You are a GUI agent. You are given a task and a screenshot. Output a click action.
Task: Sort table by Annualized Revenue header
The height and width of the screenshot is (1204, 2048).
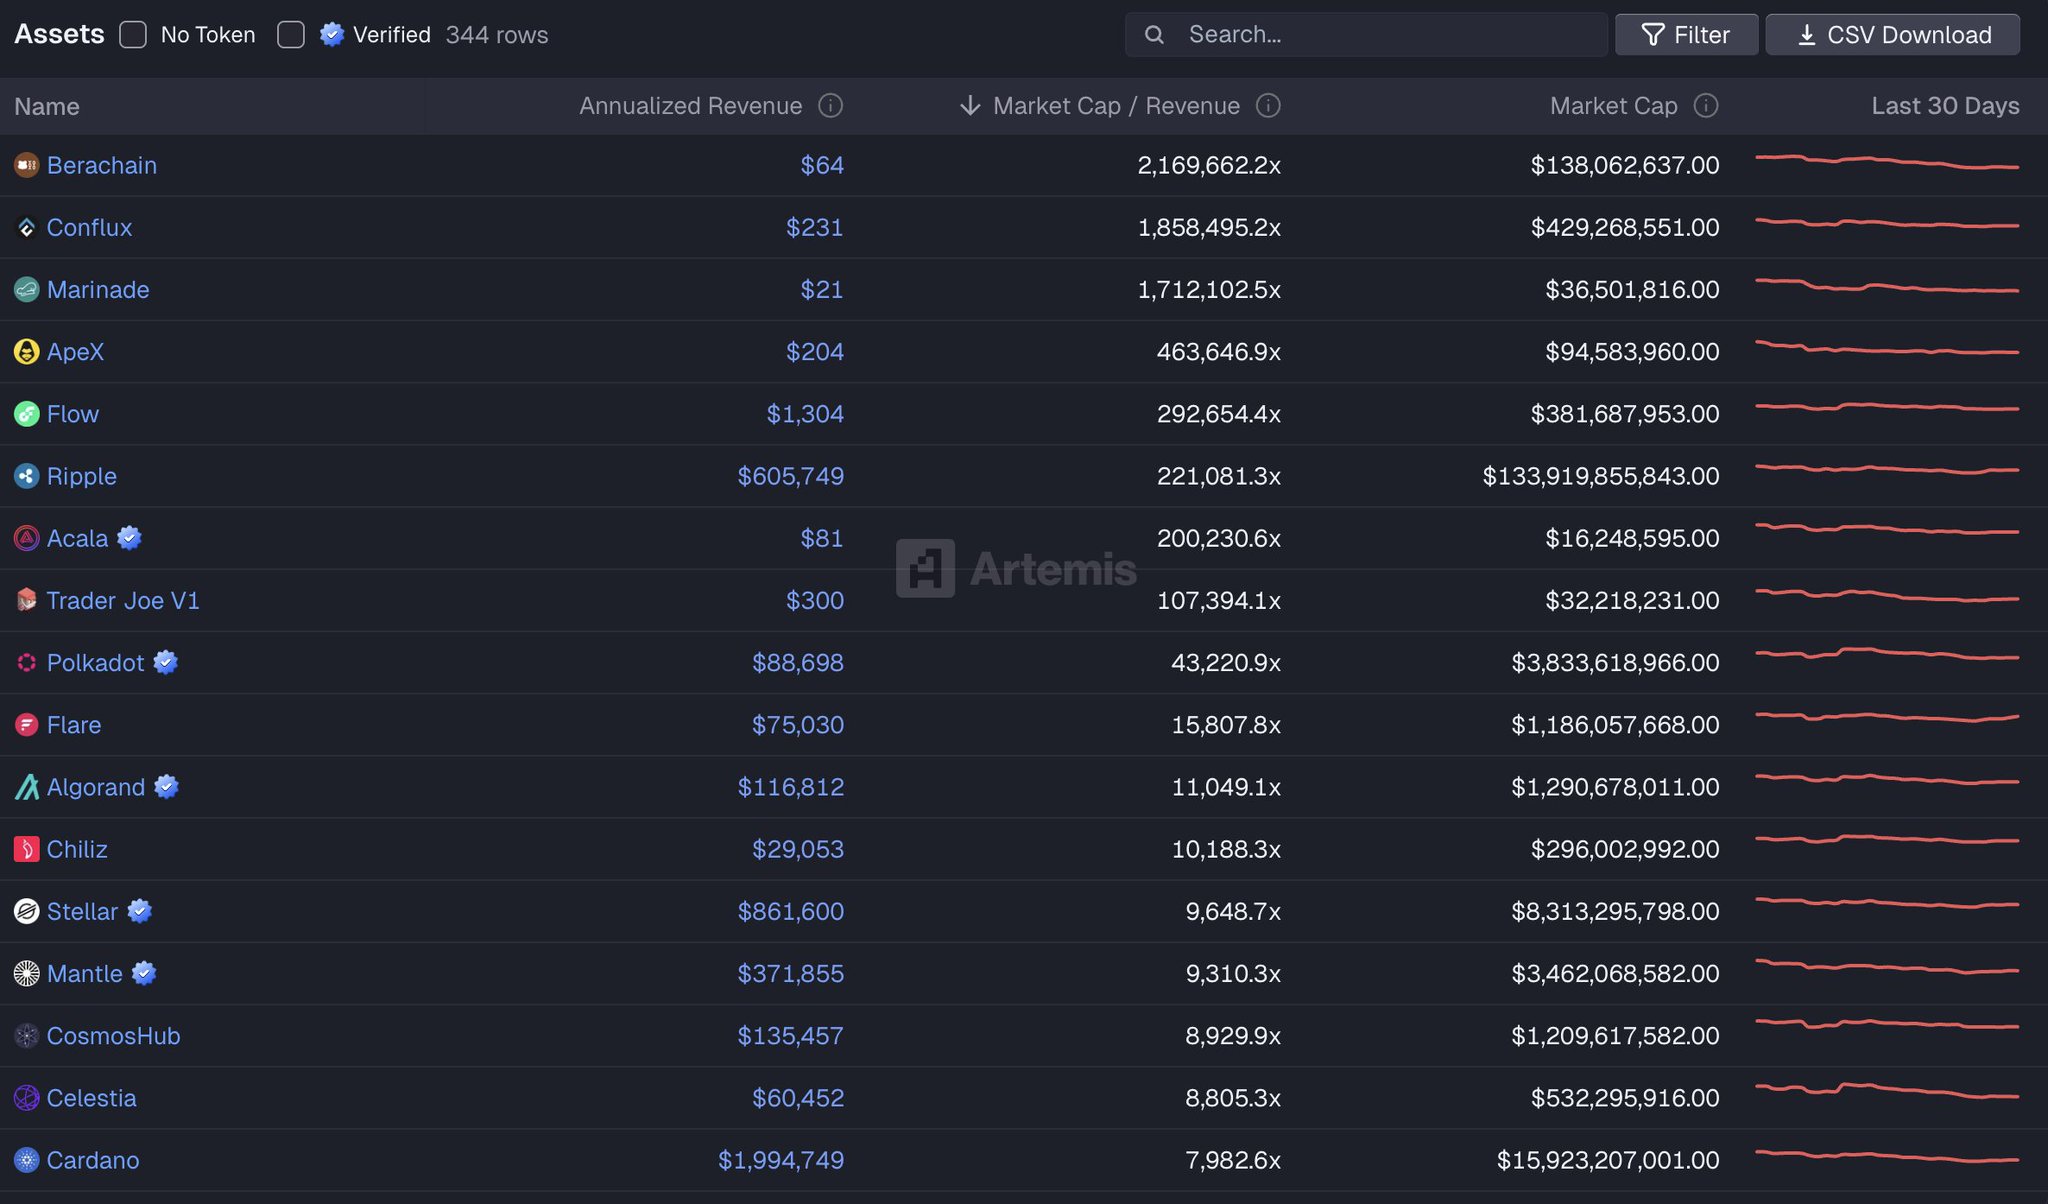(x=690, y=106)
